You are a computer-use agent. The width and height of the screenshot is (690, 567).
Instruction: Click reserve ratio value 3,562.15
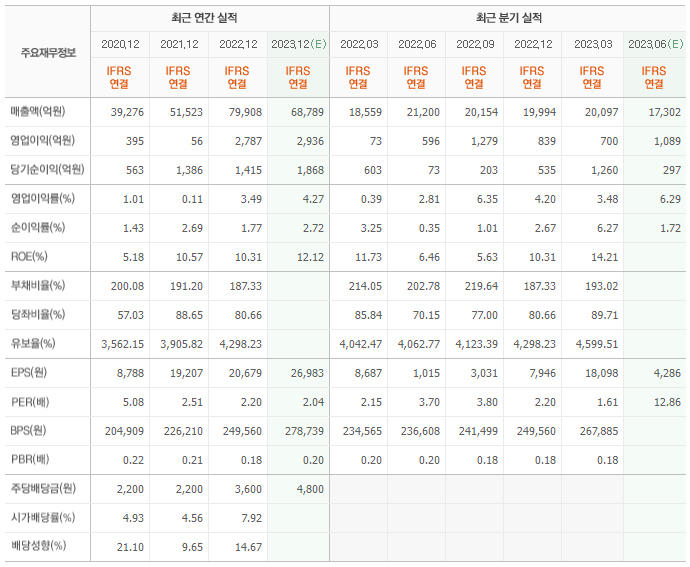tap(122, 344)
